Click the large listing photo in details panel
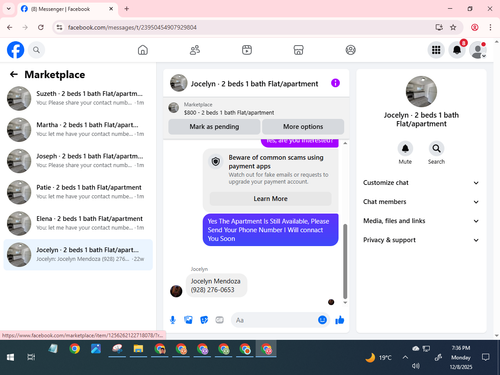 [421, 91]
